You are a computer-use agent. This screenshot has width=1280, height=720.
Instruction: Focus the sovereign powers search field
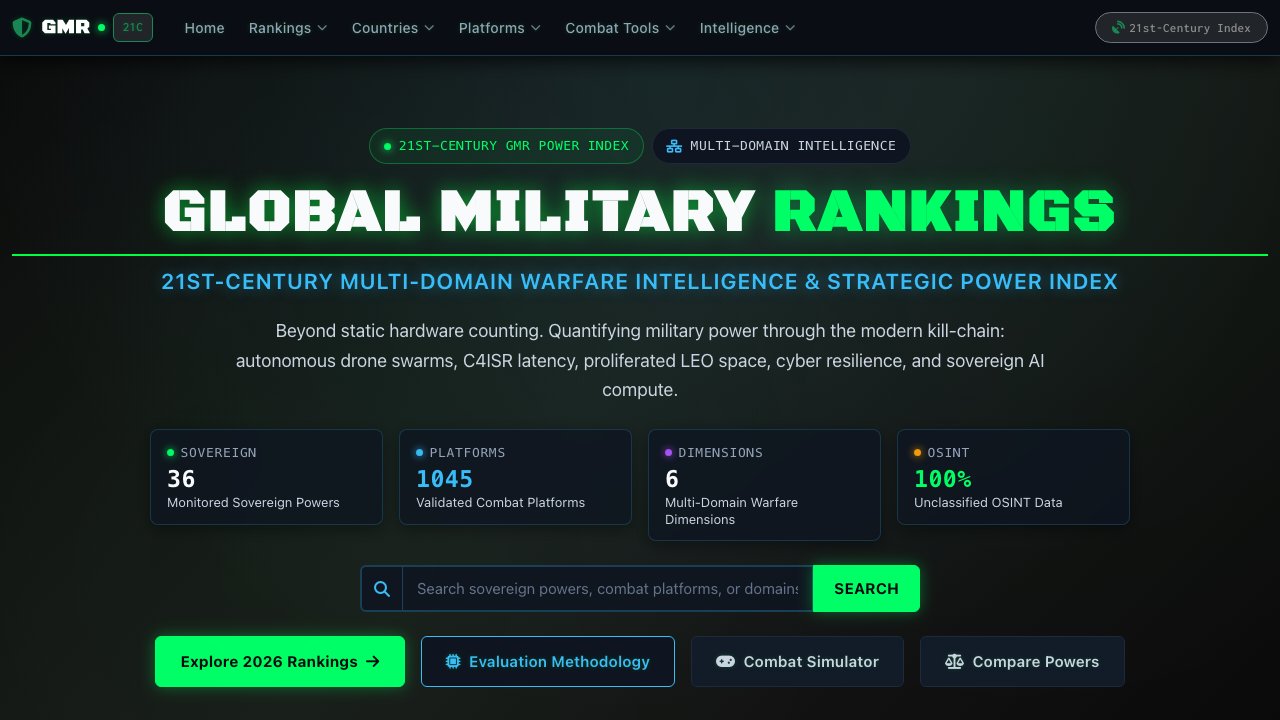(x=607, y=588)
